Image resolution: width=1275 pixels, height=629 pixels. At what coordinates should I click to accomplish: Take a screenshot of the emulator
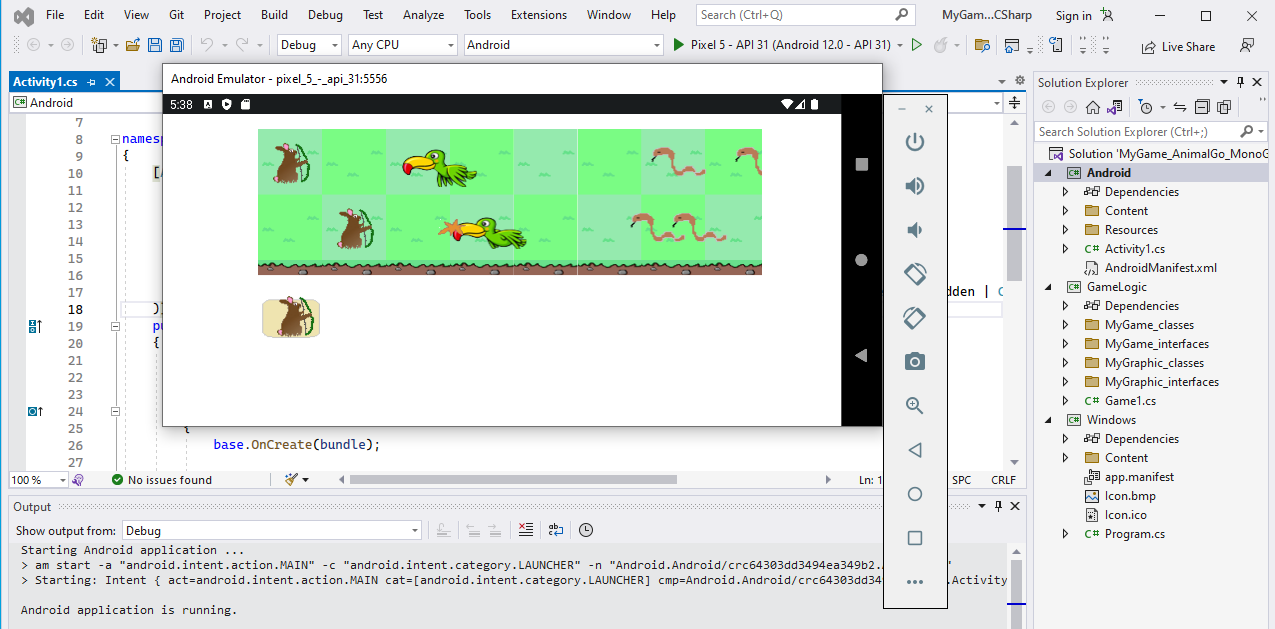point(914,361)
